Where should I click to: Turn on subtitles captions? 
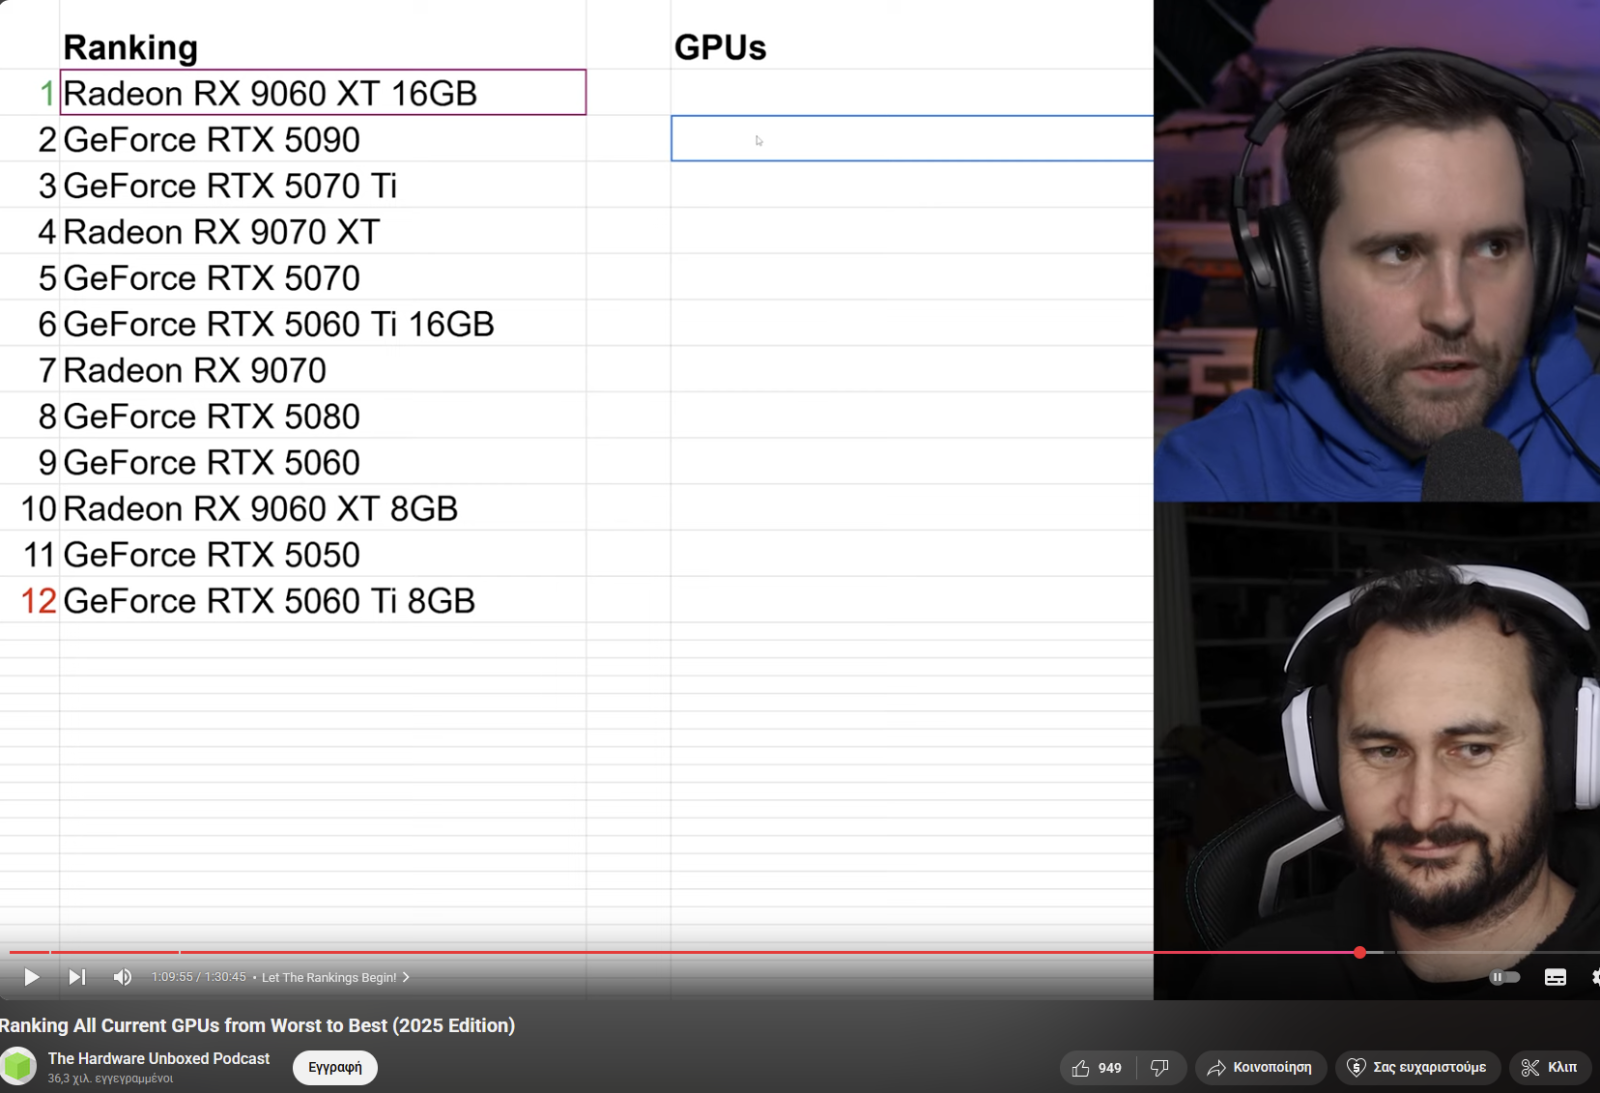[1555, 977]
